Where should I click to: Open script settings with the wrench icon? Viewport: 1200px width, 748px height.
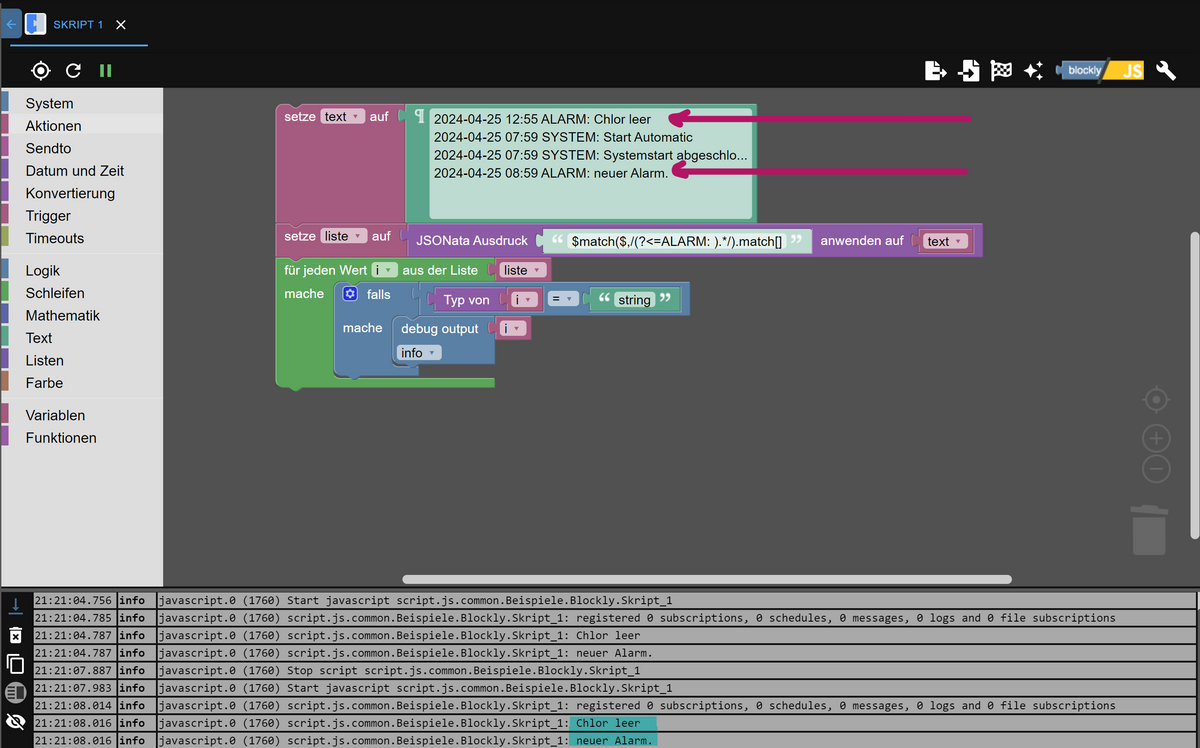pyautogui.click(x=1165, y=70)
